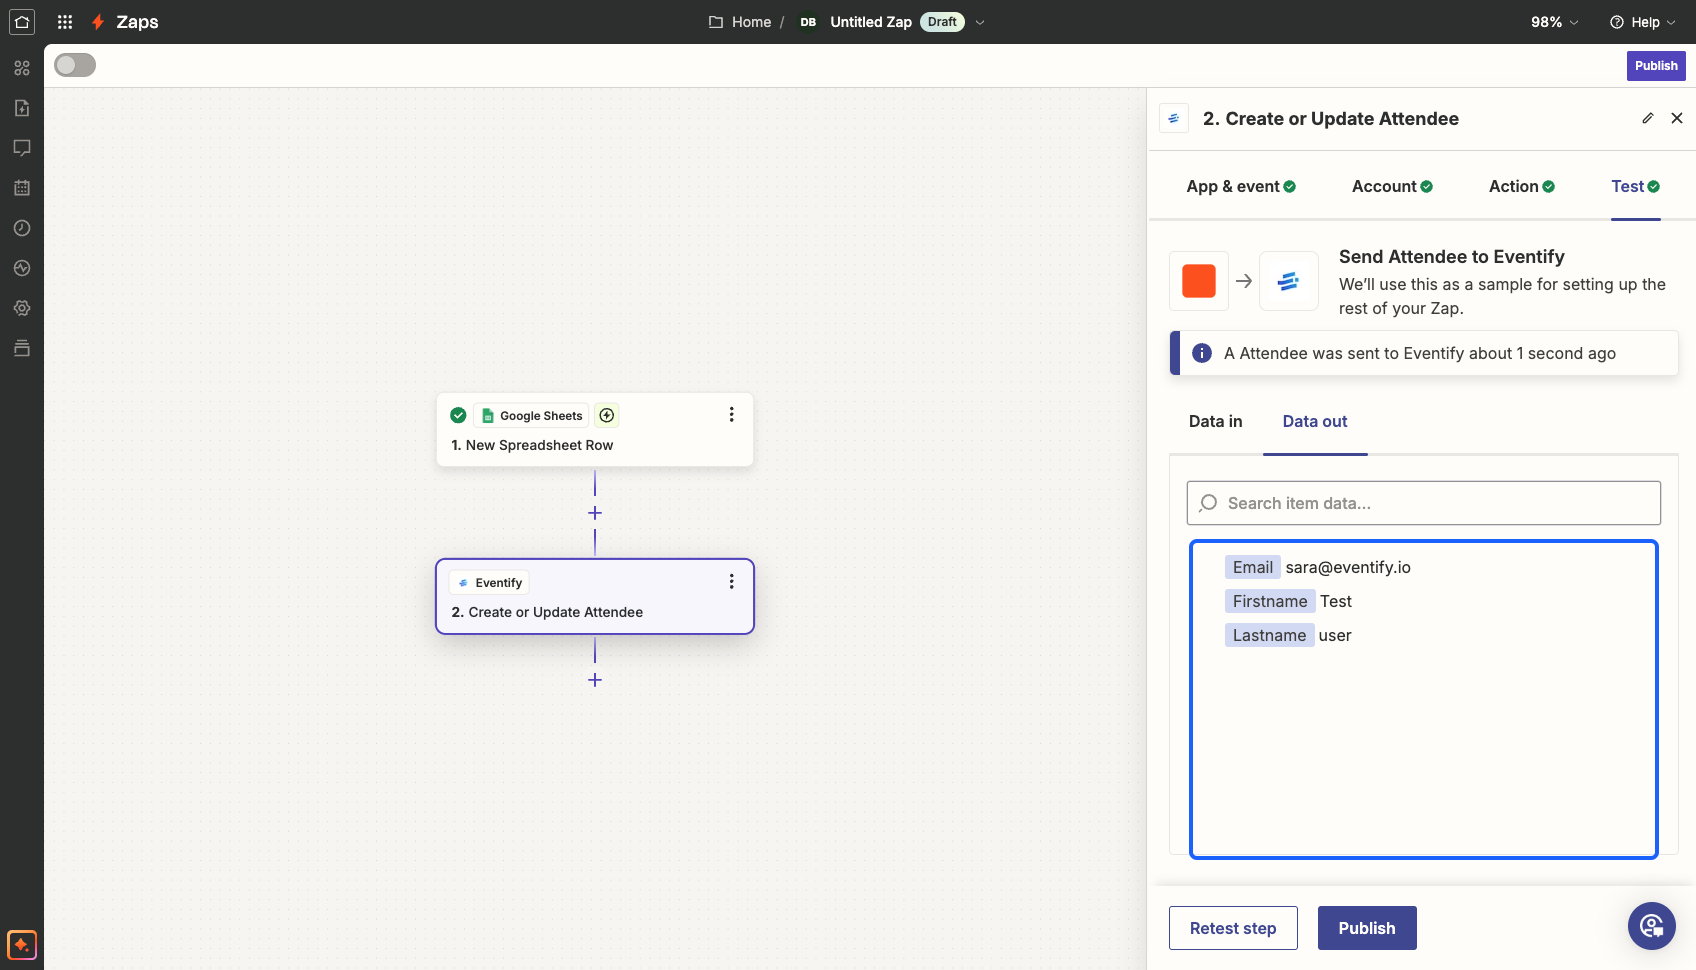Open the Help dropdown menu
This screenshot has height=970, width=1696.
[x=1643, y=22]
